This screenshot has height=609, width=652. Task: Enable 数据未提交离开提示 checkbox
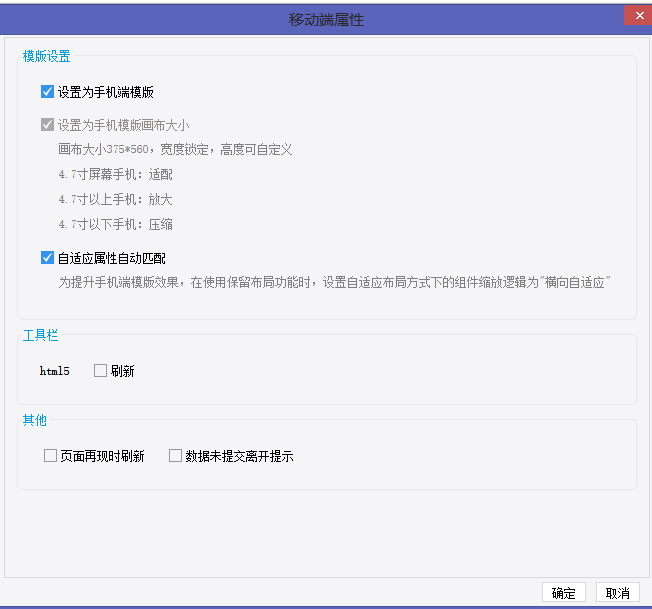175,455
